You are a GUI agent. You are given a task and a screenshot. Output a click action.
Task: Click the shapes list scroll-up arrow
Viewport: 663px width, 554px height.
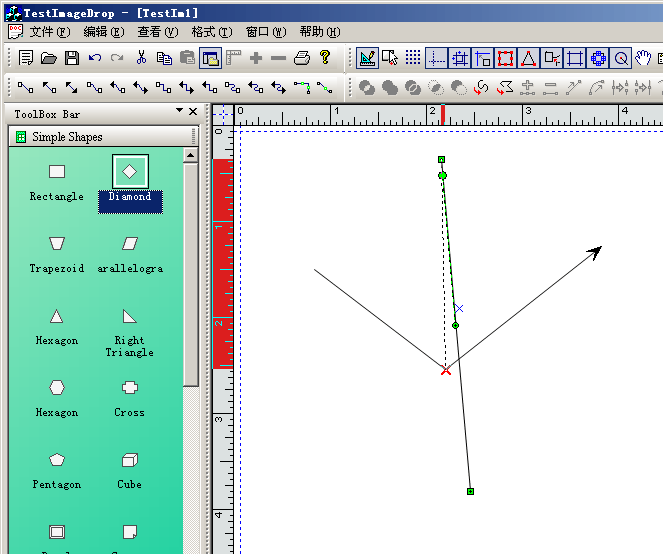(191, 156)
